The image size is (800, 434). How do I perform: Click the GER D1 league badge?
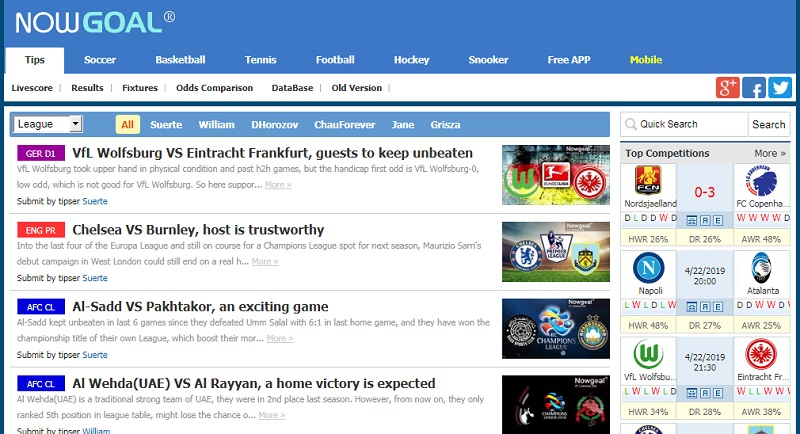pos(41,153)
